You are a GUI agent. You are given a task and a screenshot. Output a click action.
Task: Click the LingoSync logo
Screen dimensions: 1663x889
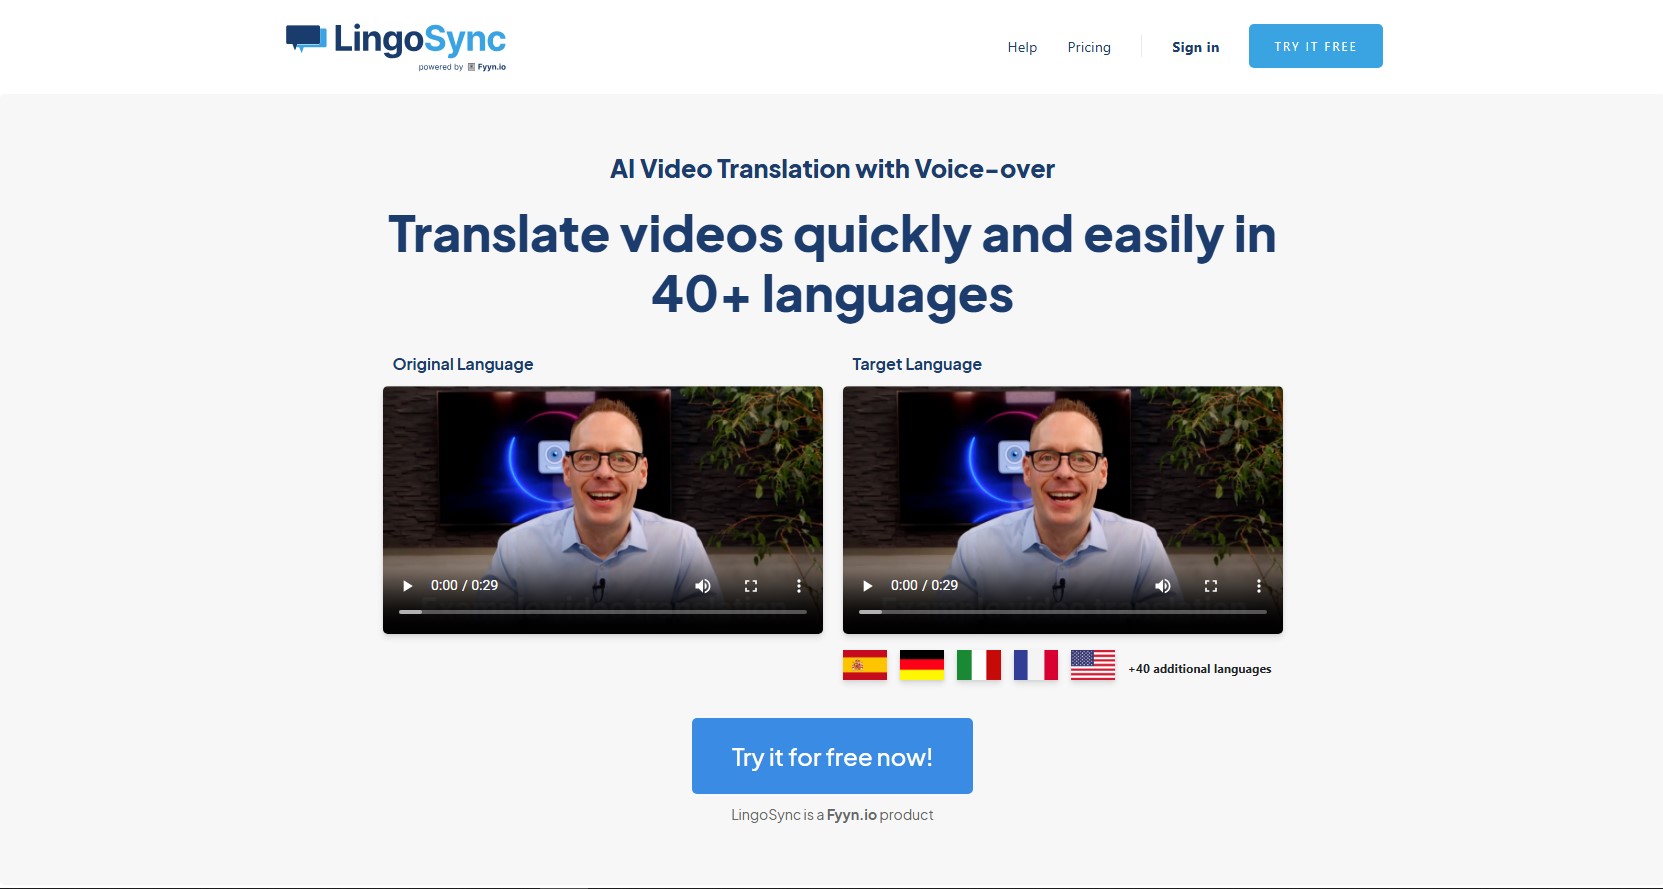pyautogui.click(x=396, y=44)
